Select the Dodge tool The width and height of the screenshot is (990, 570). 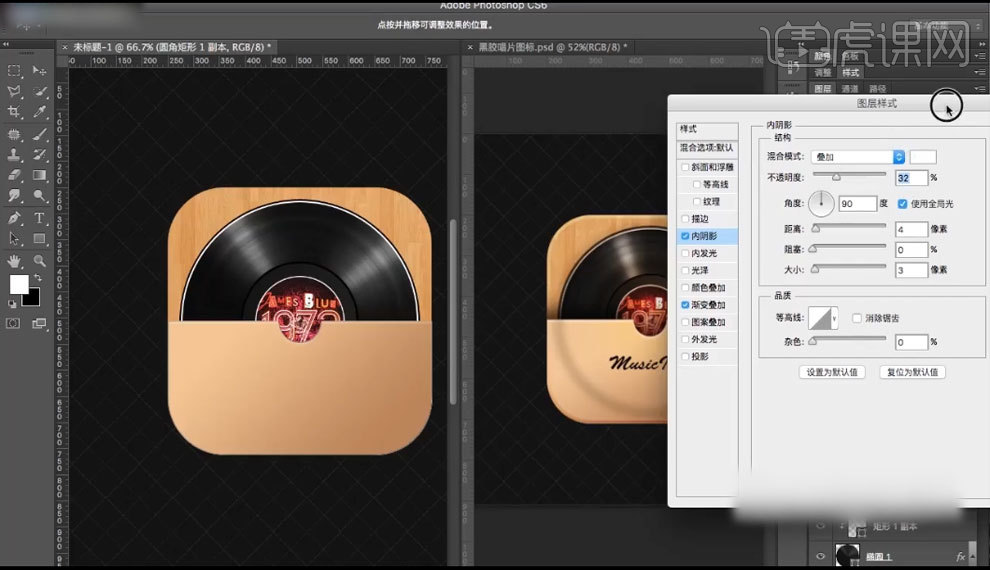[x=39, y=196]
